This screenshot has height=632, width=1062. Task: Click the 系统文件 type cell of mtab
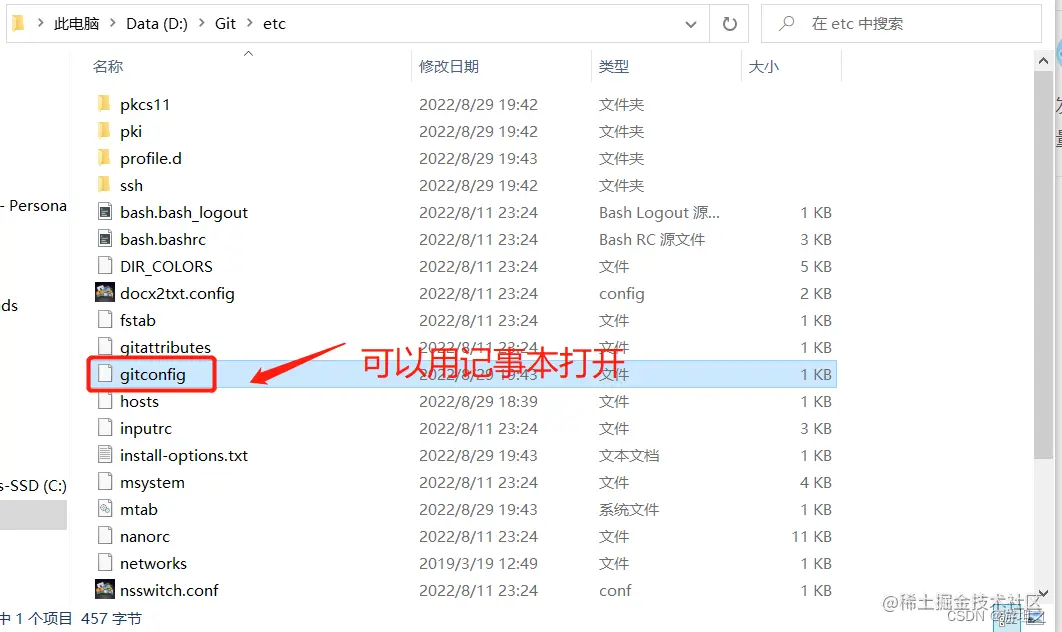[x=629, y=509]
